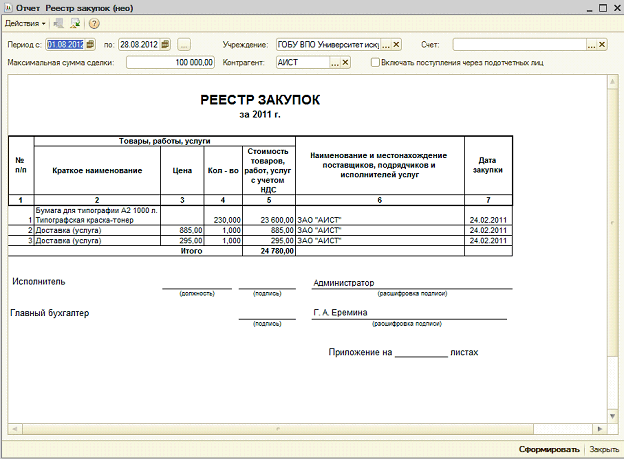Clear the Контрагент field АИСТ
Viewport: 625px width, 460px height.
click(345, 63)
